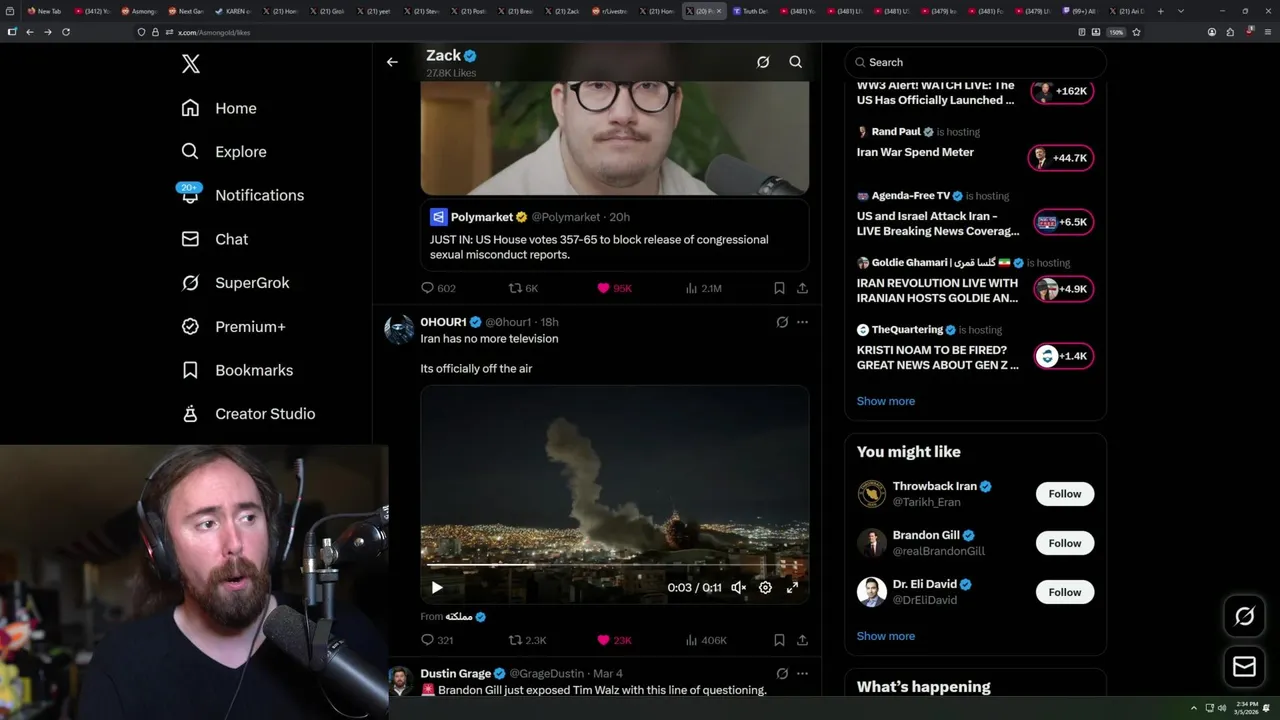Click the Search input field
1280x720 pixels.
pos(975,62)
